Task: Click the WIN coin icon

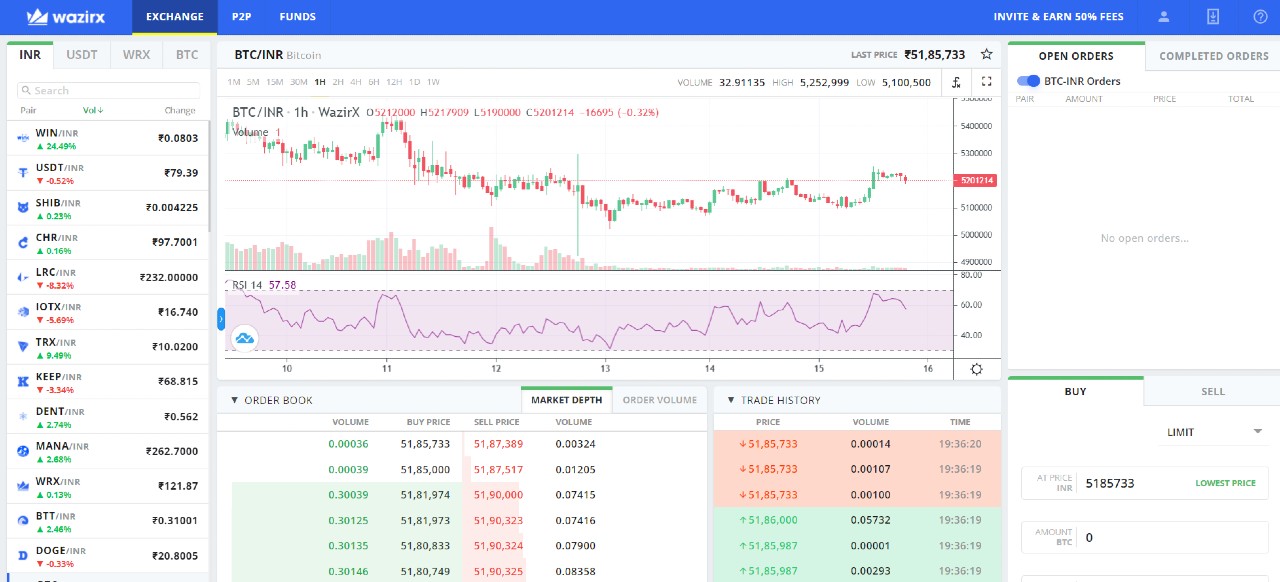Action: click(23, 138)
